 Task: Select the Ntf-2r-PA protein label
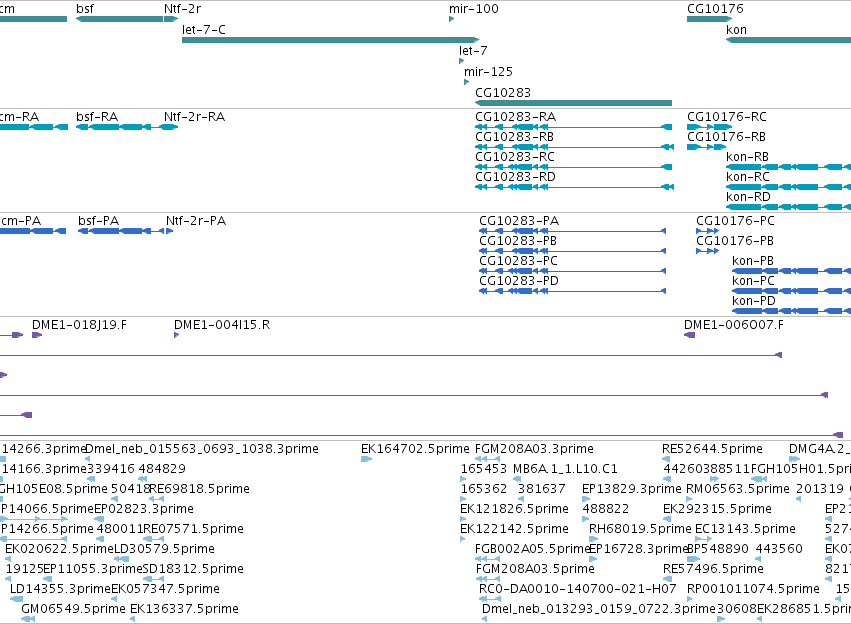pos(196,221)
